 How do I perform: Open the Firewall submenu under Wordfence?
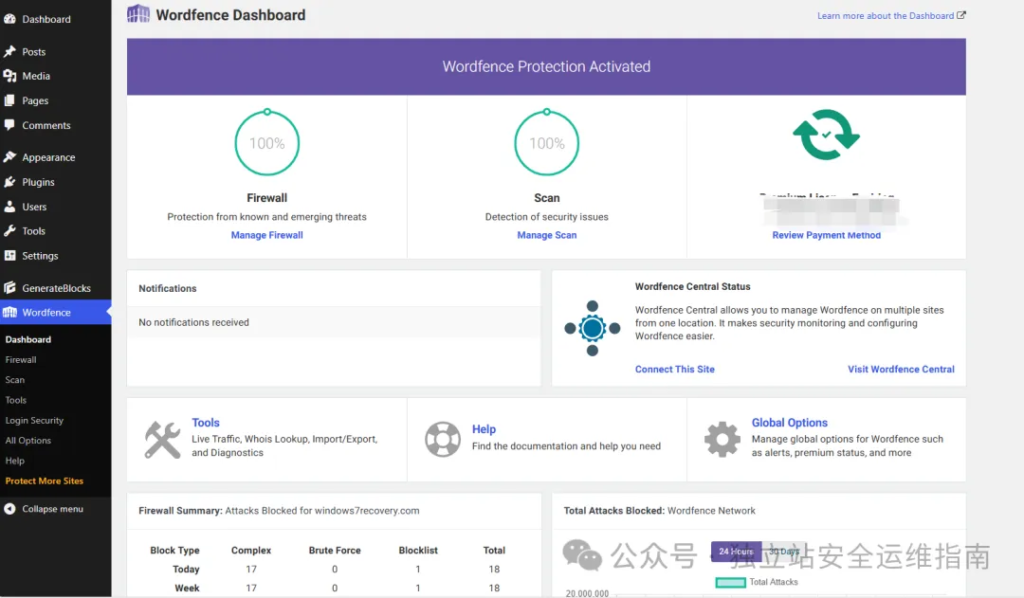tap(21, 360)
